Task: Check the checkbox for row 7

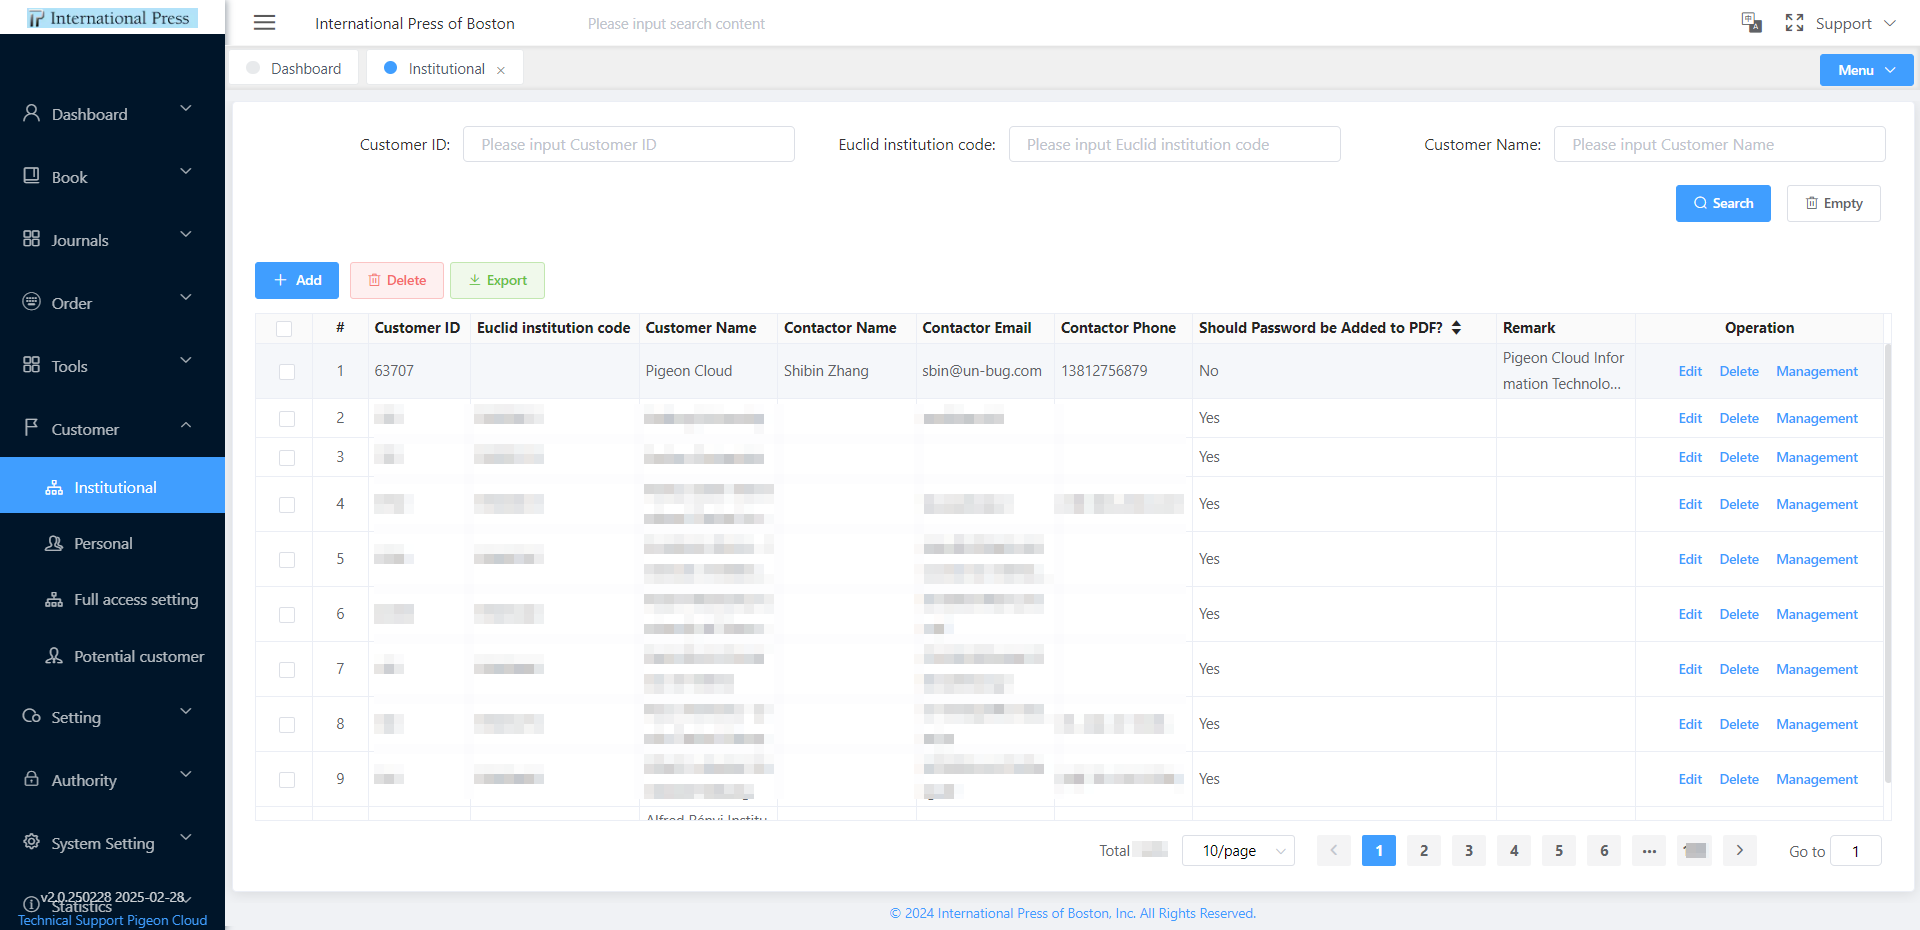Action: coord(287,670)
